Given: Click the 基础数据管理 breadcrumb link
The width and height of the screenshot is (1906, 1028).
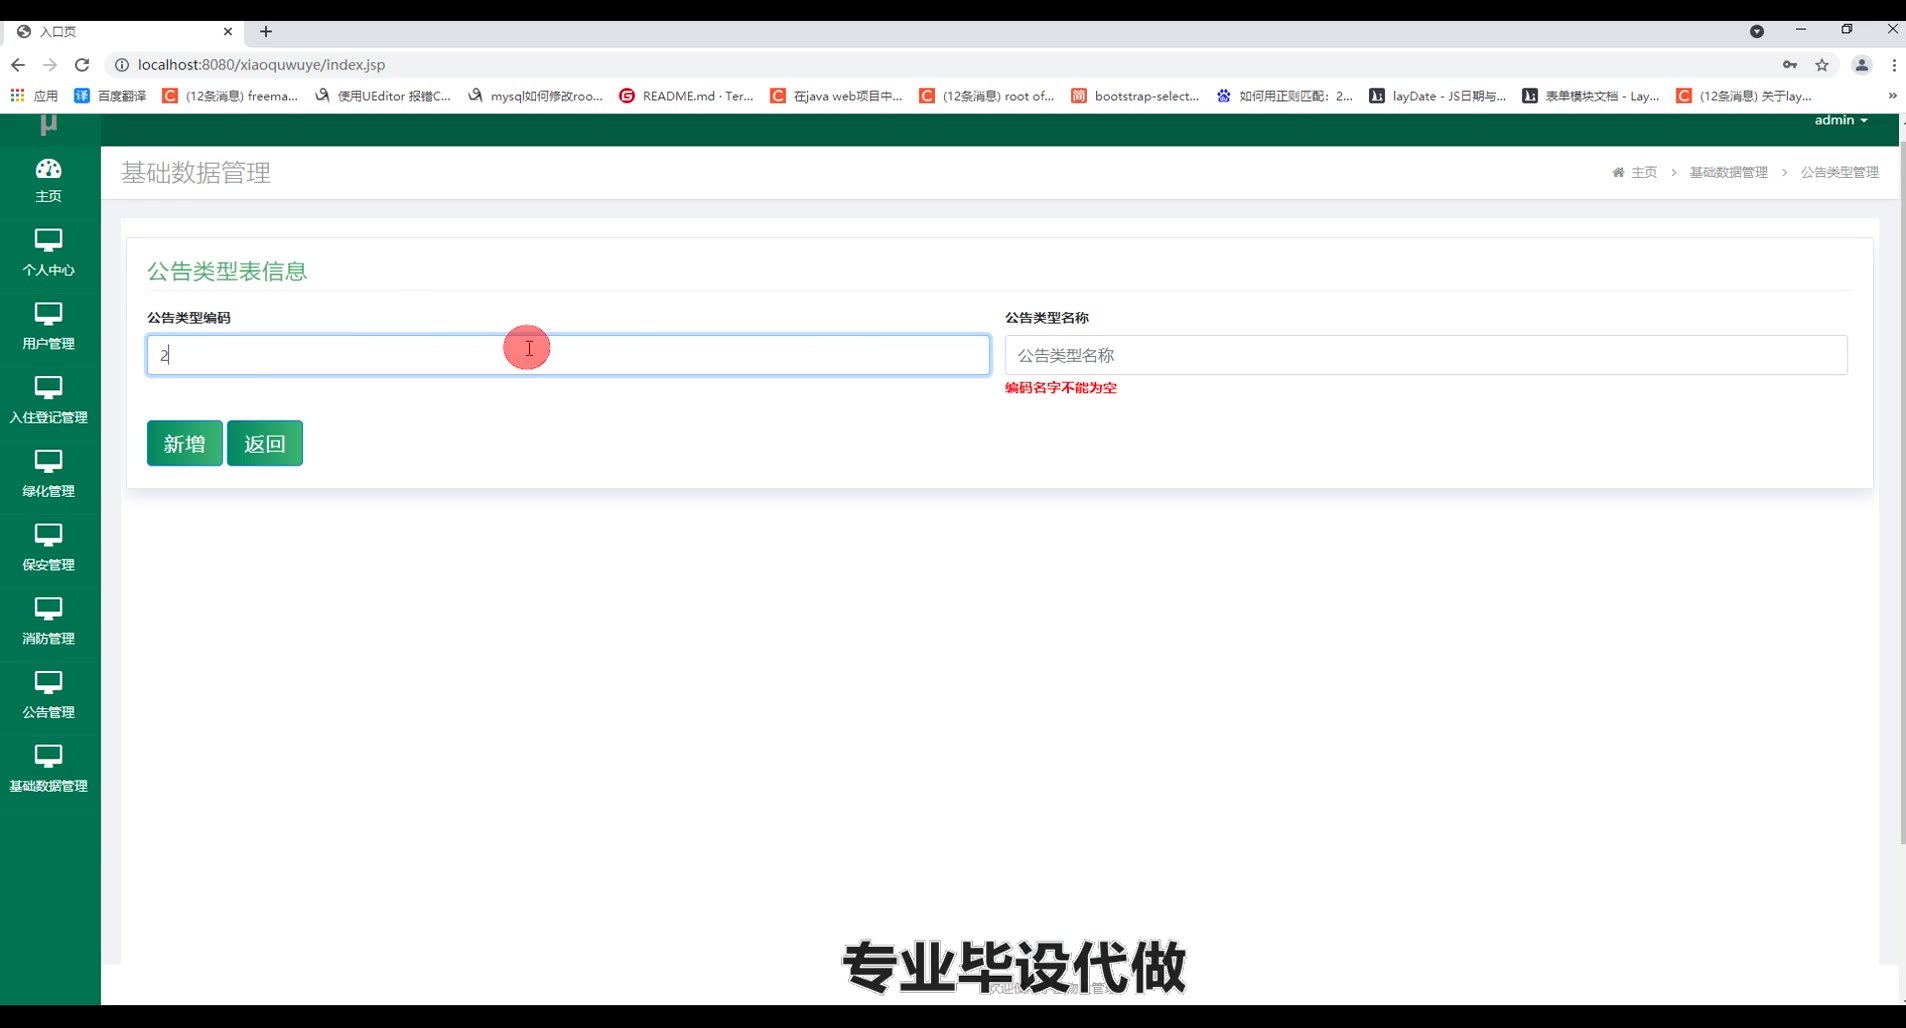Looking at the screenshot, I should (1729, 172).
